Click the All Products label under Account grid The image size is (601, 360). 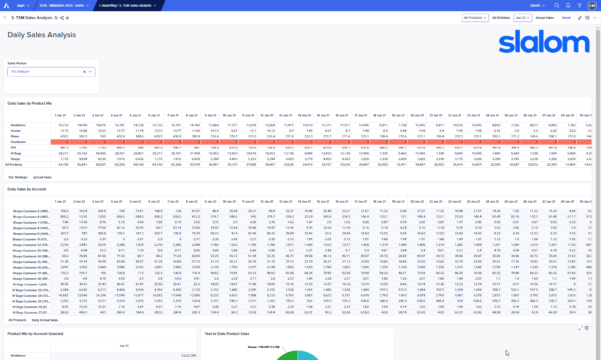coord(17,320)
